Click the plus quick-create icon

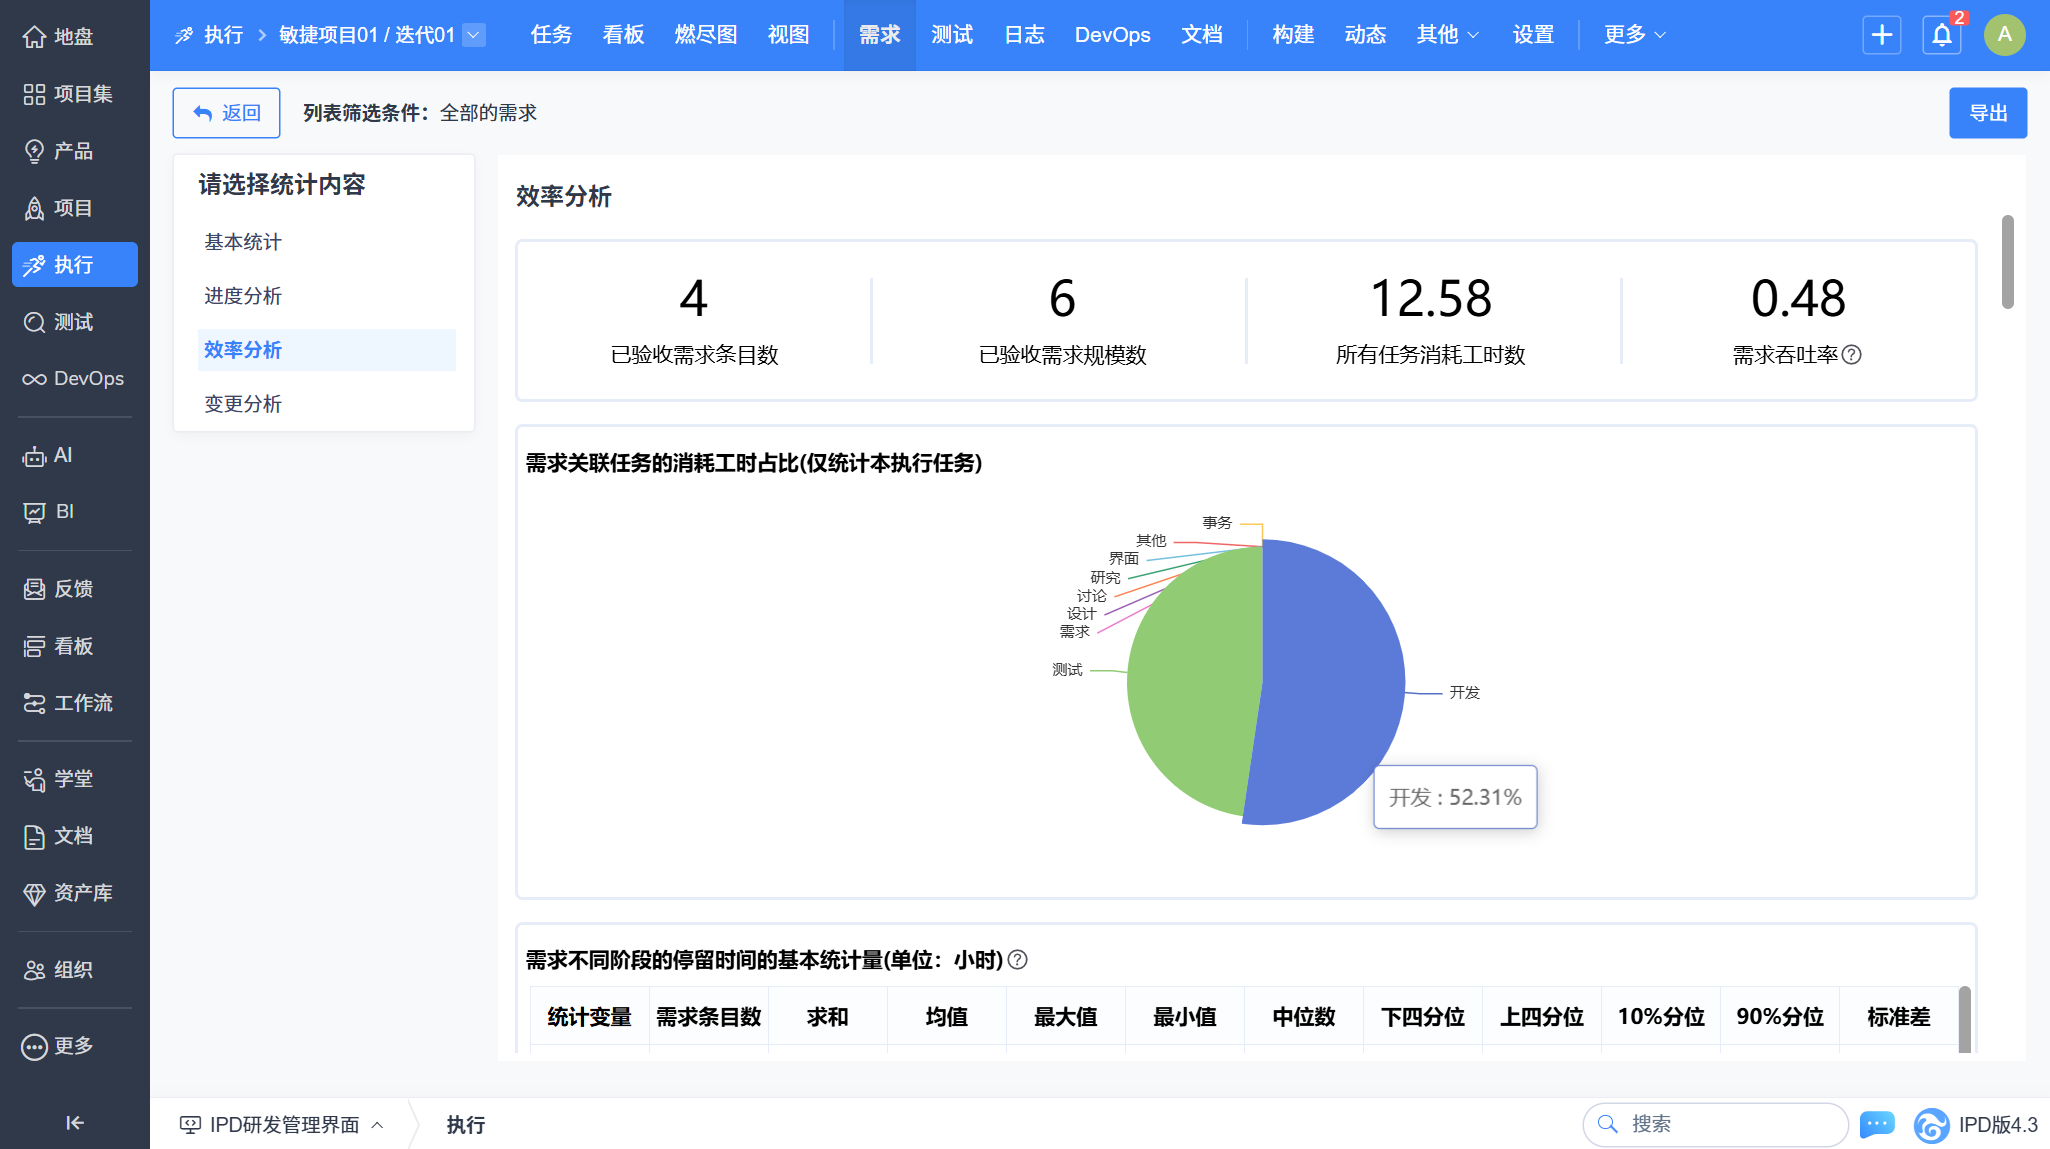click(x=1881, y=36)
